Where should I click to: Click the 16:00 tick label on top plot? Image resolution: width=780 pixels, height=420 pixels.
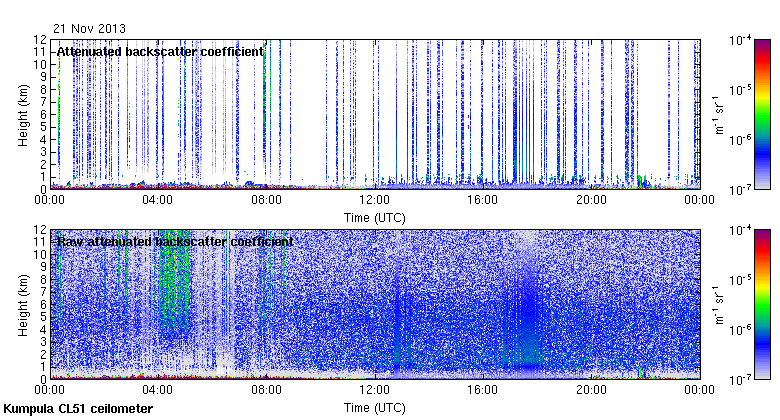pos(483,200)
